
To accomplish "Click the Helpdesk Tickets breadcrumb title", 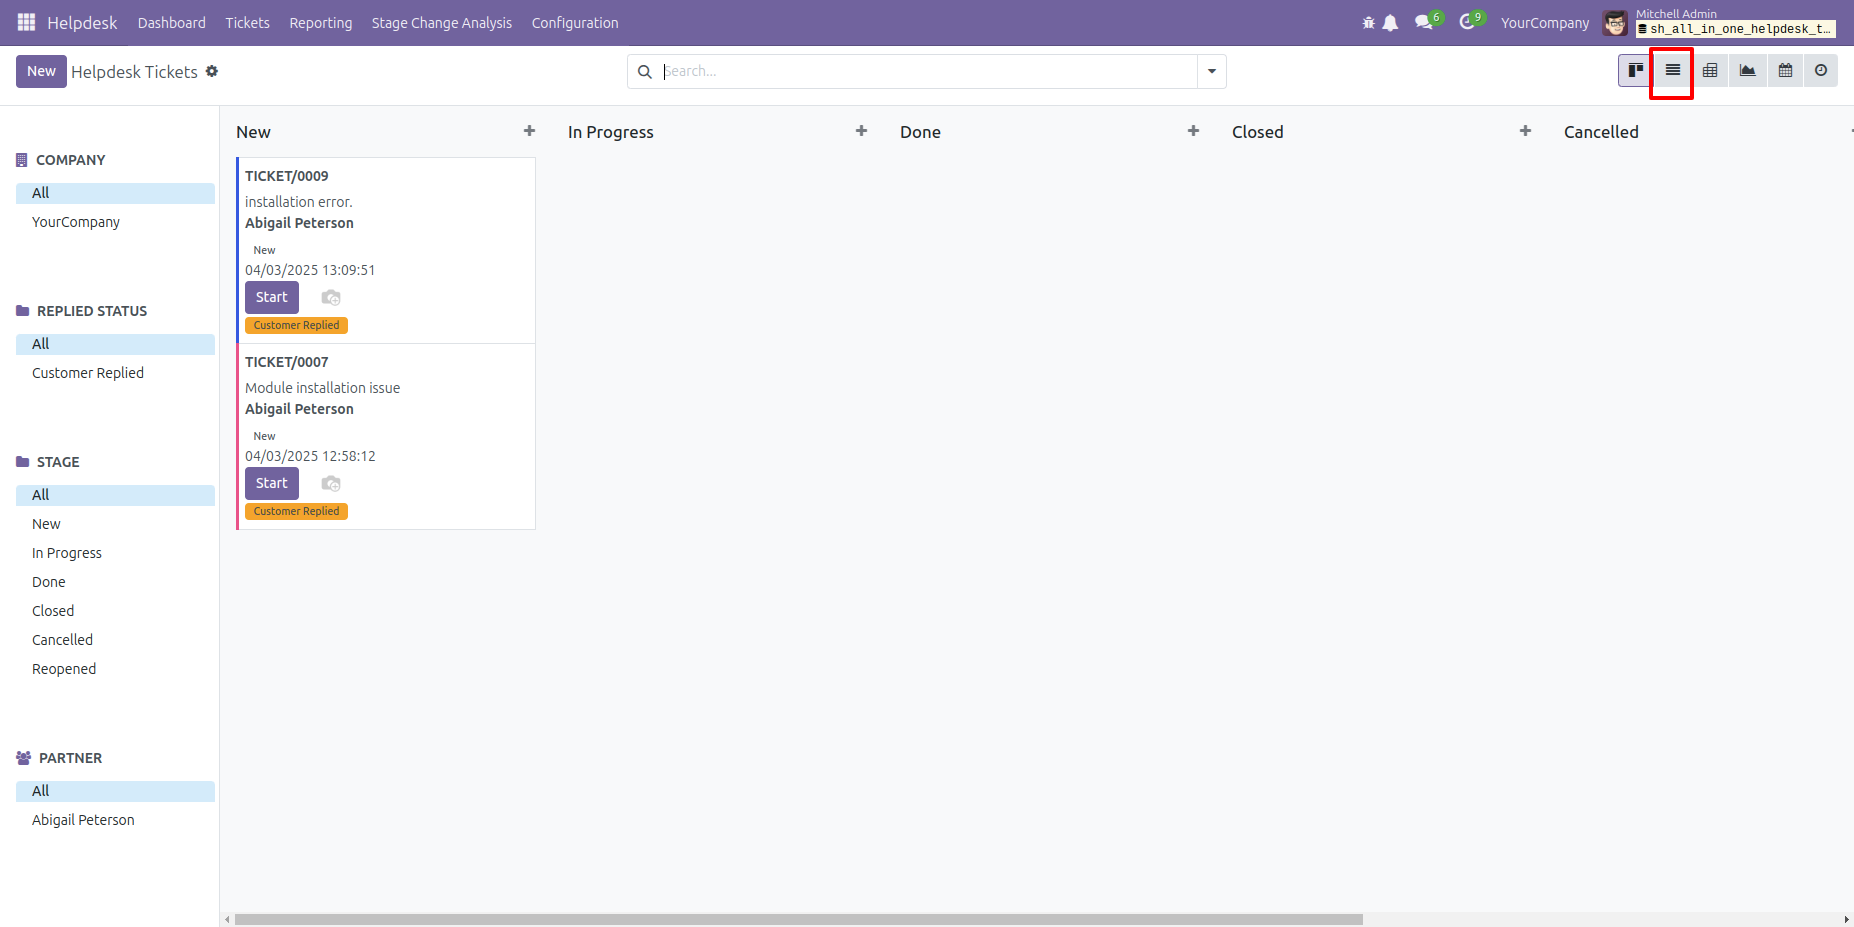I will coord(135,72).
